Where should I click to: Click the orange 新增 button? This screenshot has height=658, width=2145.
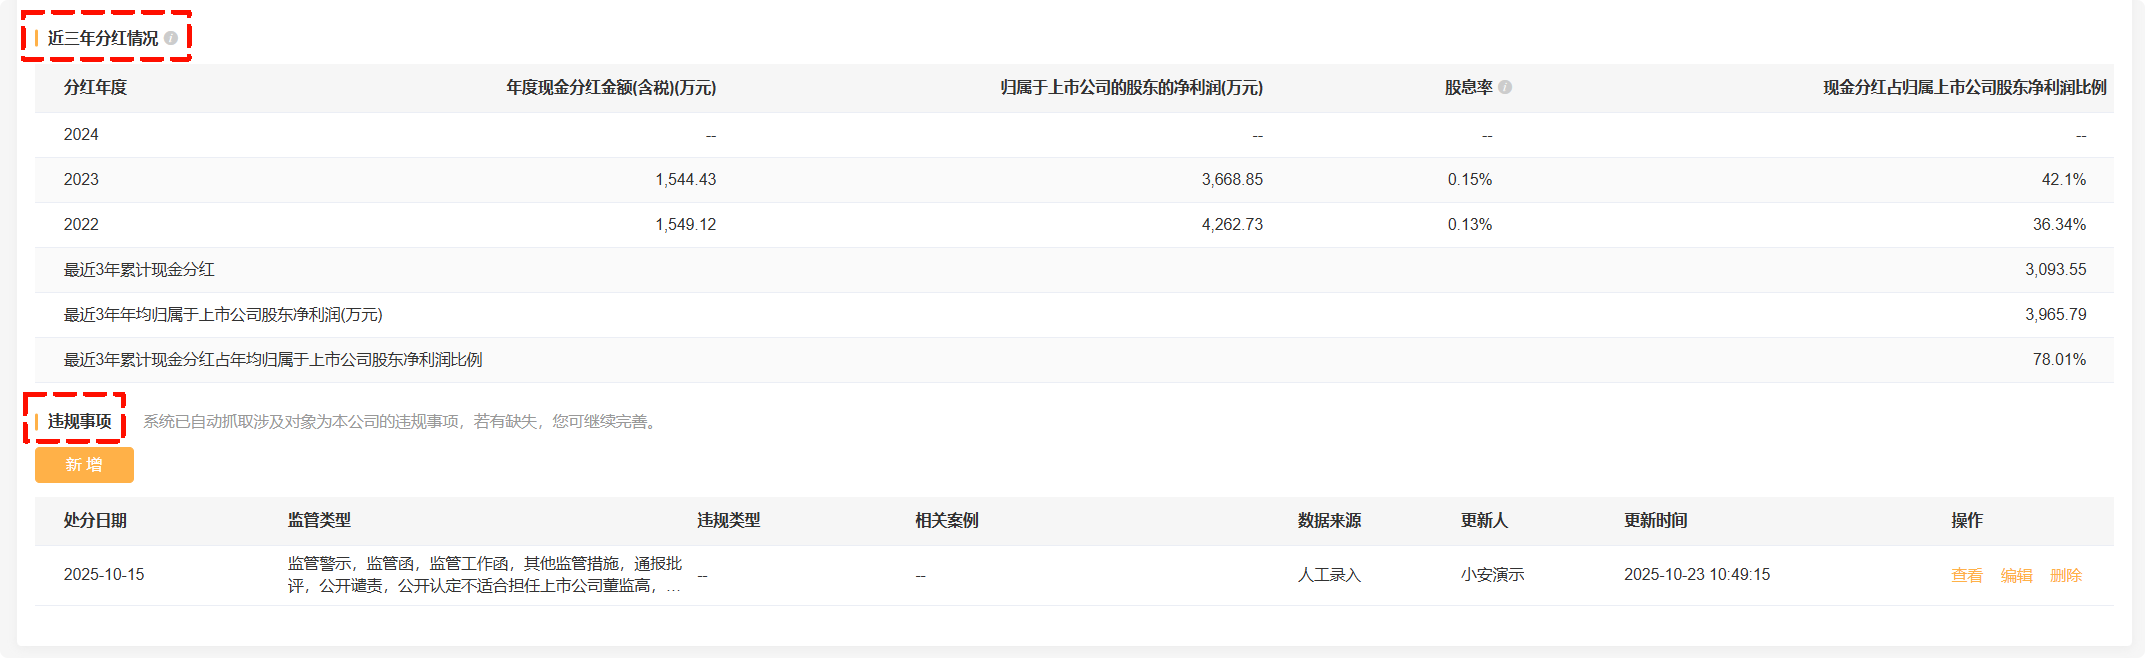pyautogui.click(x=84, y=465)
